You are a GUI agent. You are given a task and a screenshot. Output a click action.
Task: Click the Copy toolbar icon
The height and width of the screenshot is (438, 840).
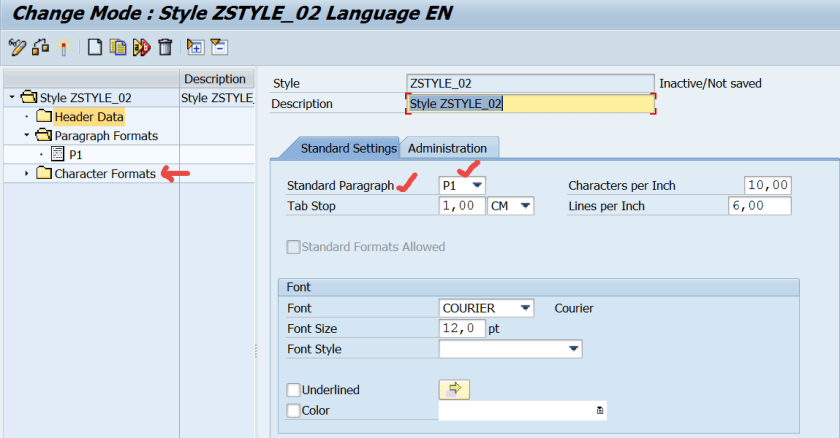118,46
